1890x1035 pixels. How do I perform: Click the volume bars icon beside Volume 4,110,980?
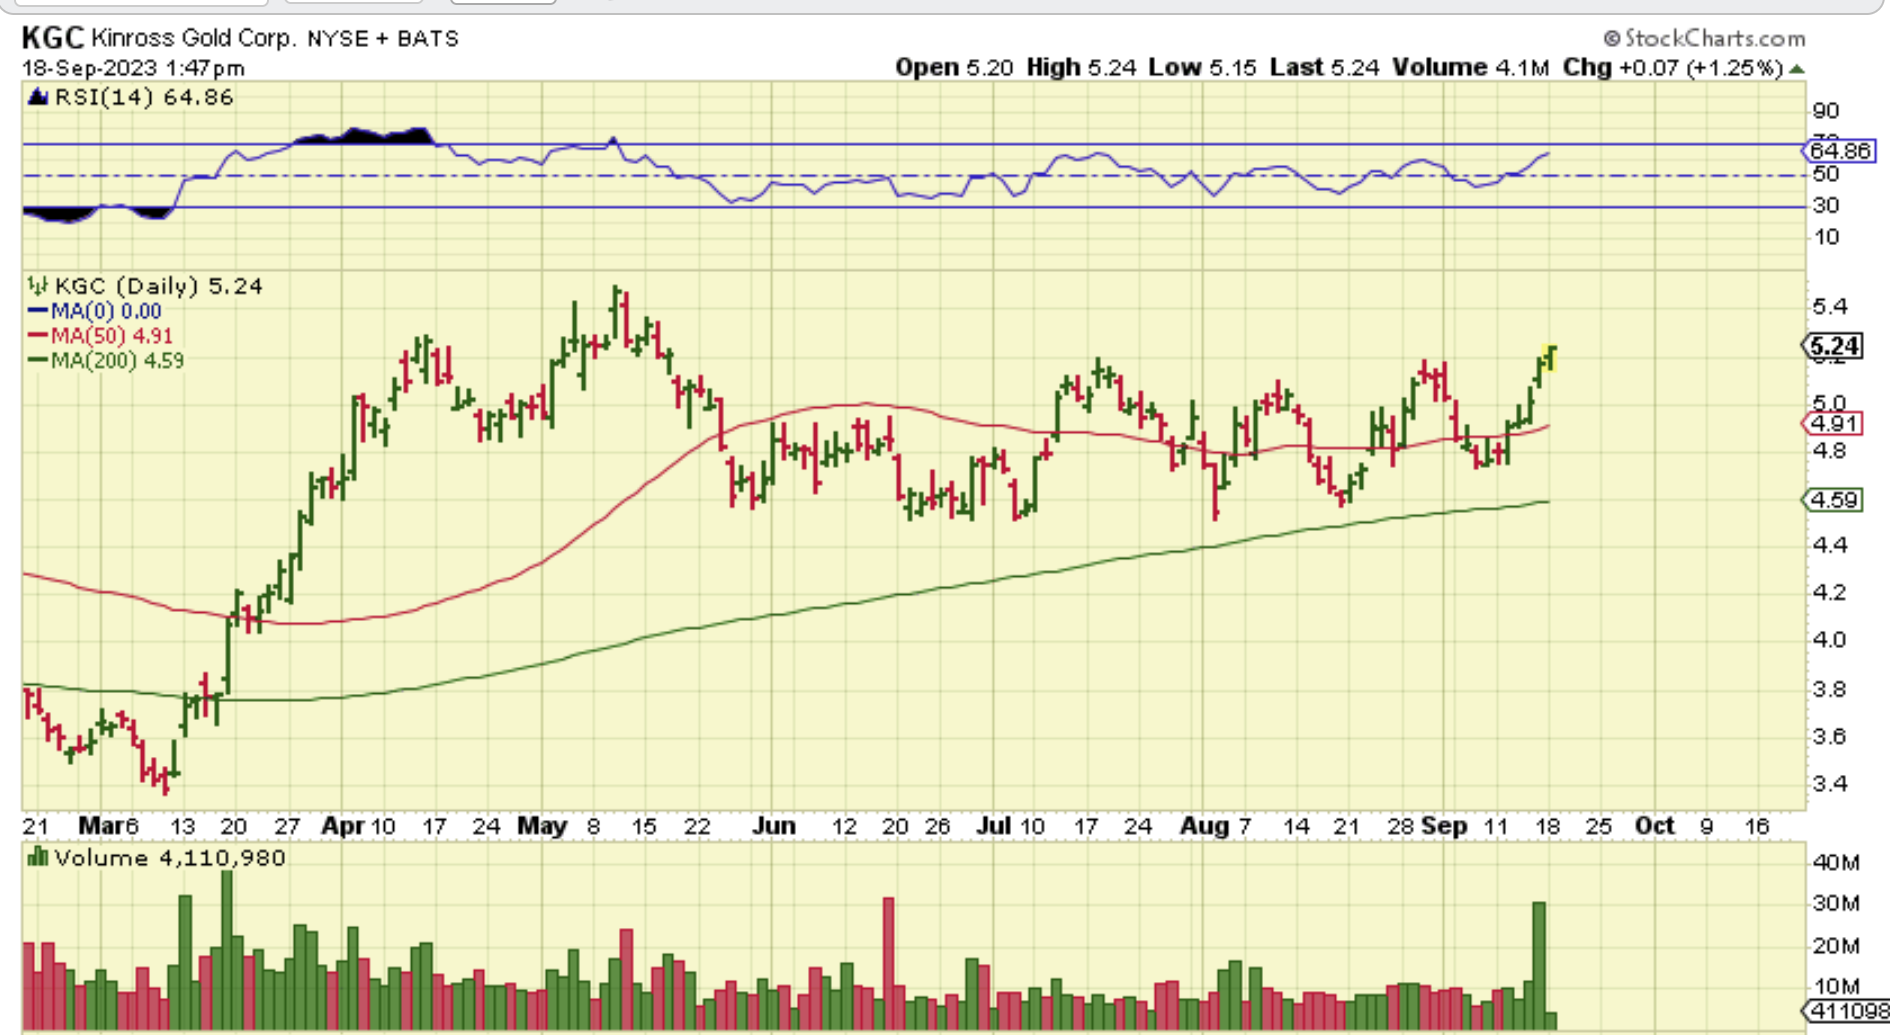[x=38, y=857]
